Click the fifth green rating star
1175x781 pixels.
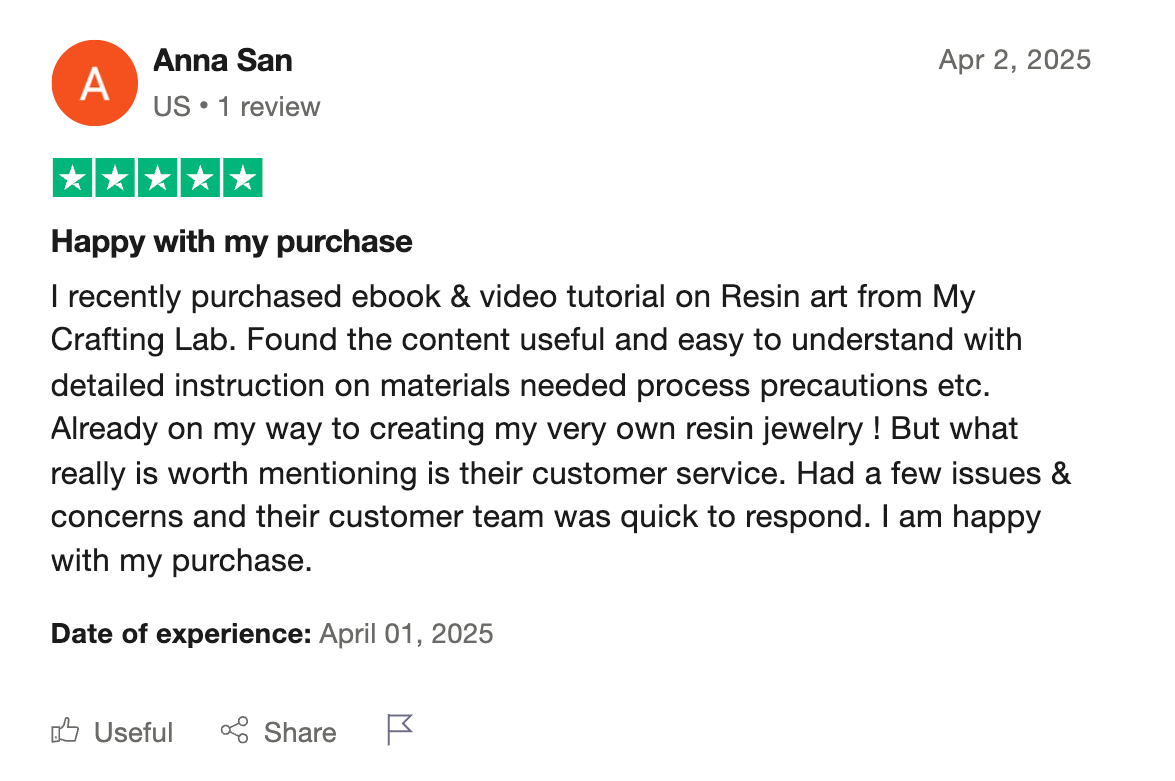pos(242,178)
